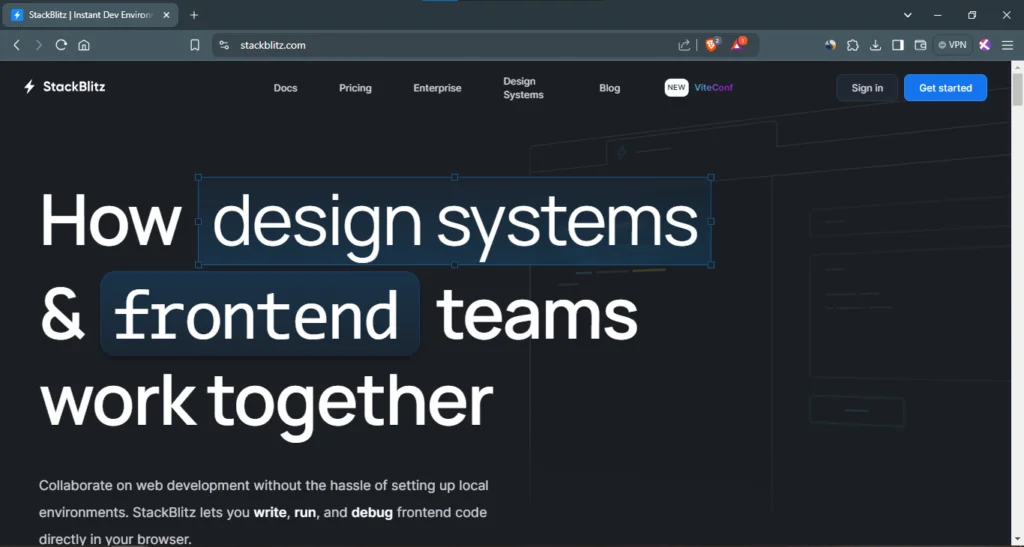Toggle the browser sidebar panel icon
The width and height of the screenshot is (1024, 547).
[x=898, y=45]
